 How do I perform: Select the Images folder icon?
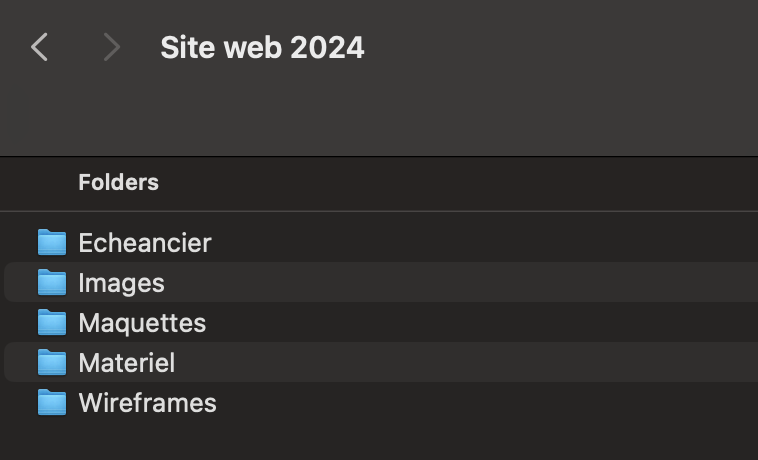coord(52,283)
